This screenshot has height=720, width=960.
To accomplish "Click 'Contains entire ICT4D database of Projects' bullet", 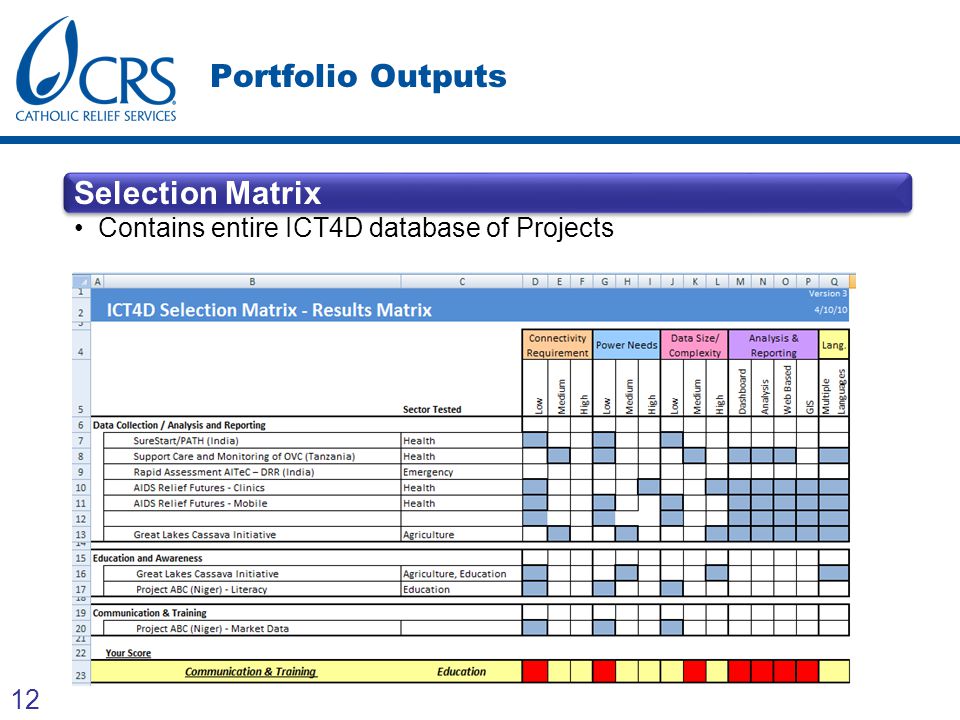I will (356, 228).
